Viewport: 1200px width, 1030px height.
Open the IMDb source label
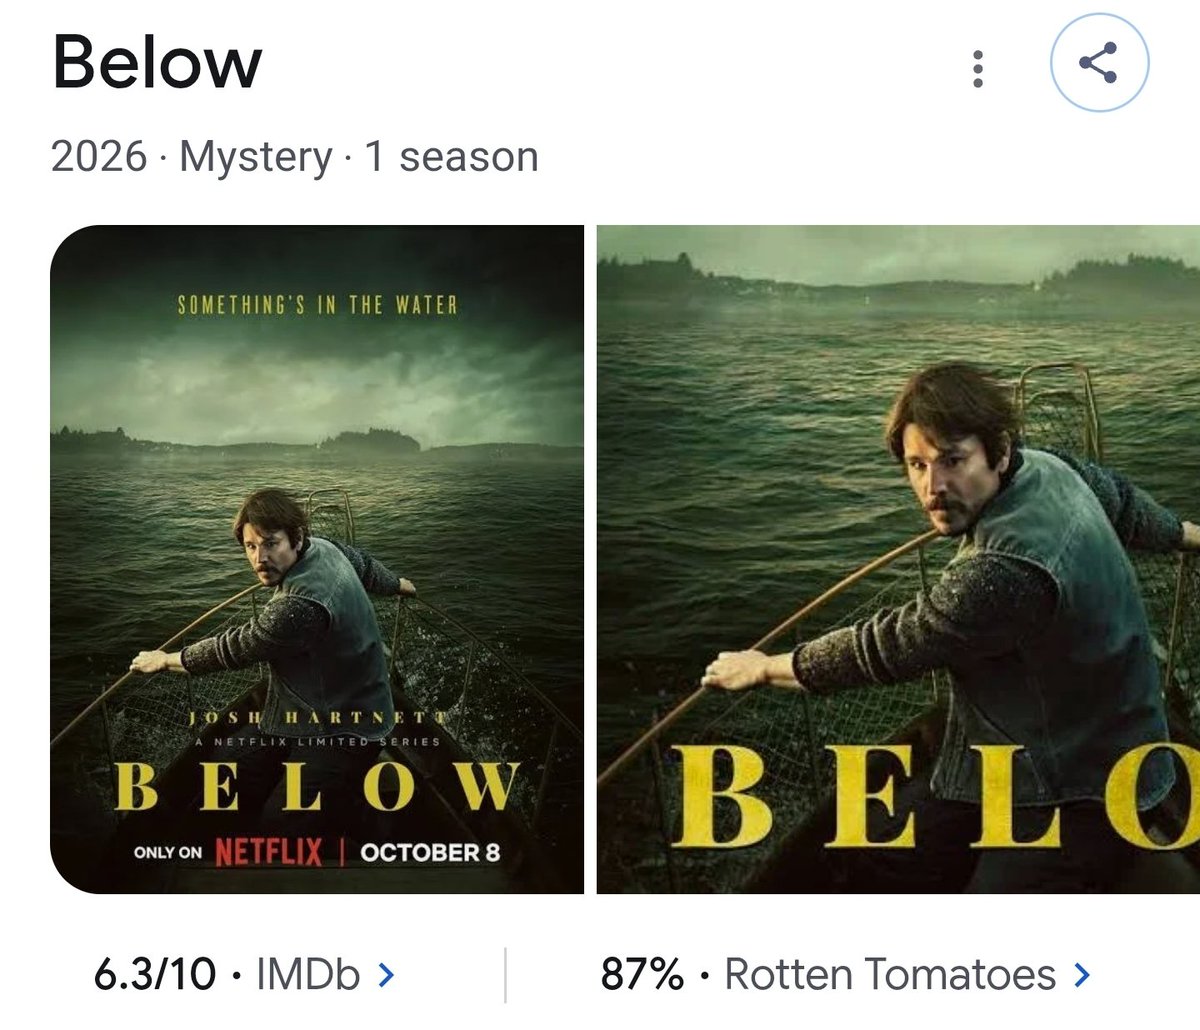pyautogui.click(x=307, y=974)
